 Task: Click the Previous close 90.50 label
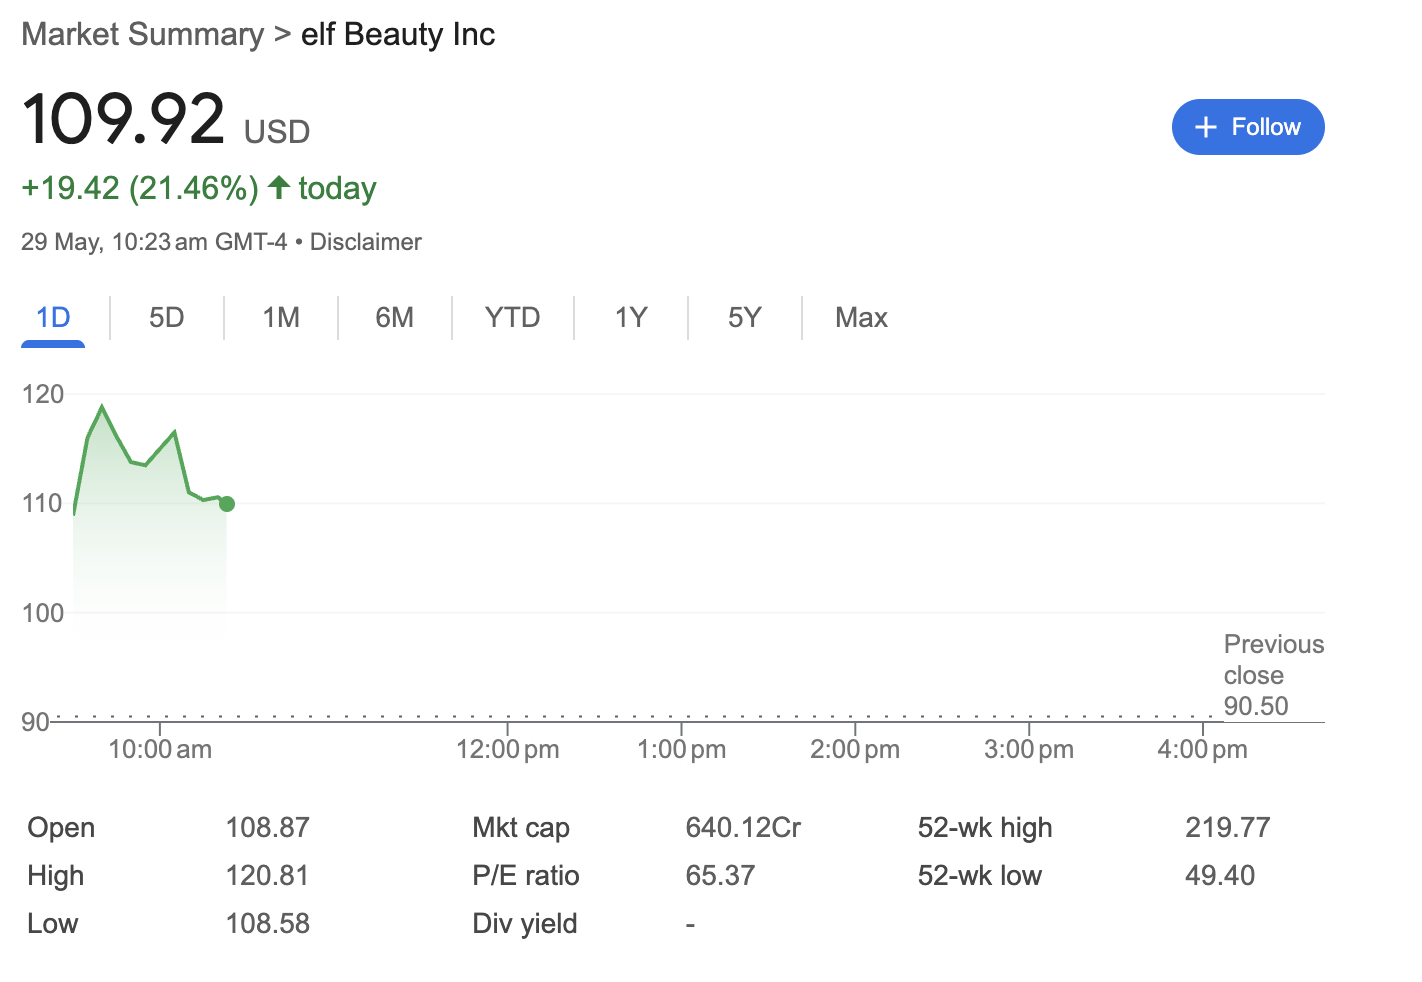click(x=1274, y=675)
